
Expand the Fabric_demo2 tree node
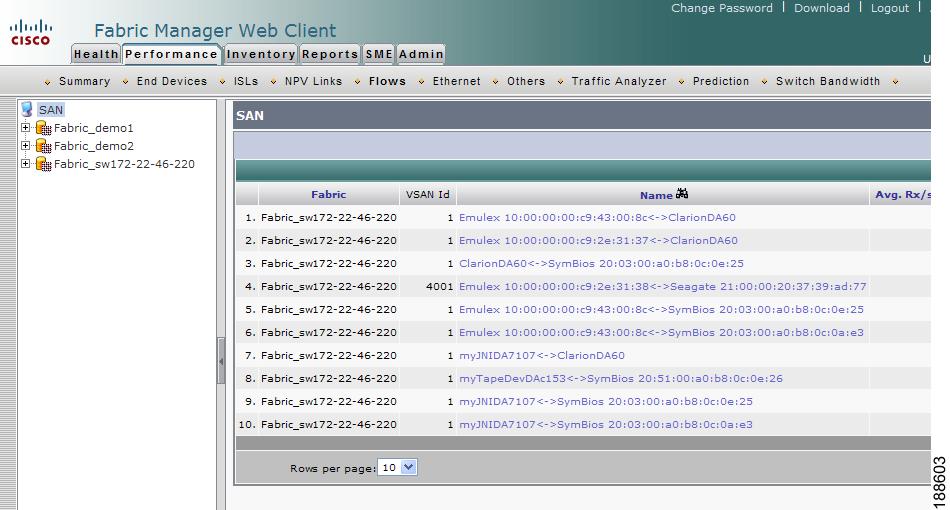pos(25,146)
